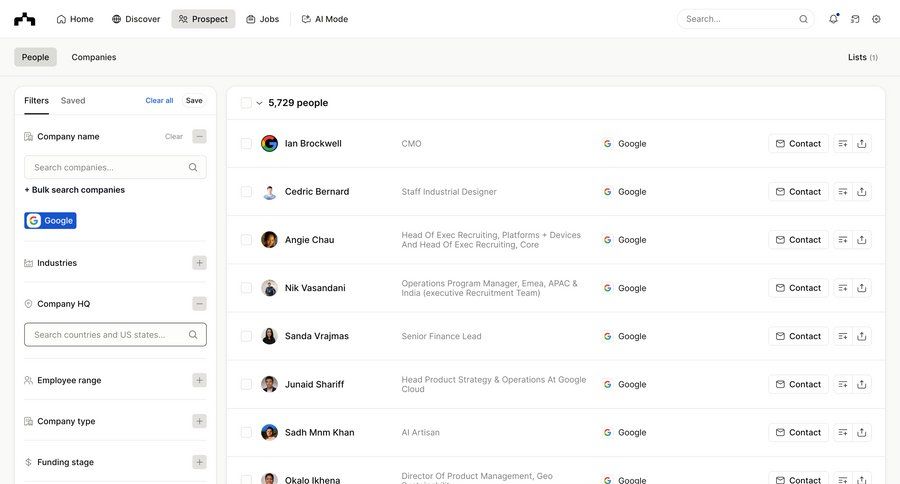
Task: Go to the Home tab
Action: pos(75,19)
